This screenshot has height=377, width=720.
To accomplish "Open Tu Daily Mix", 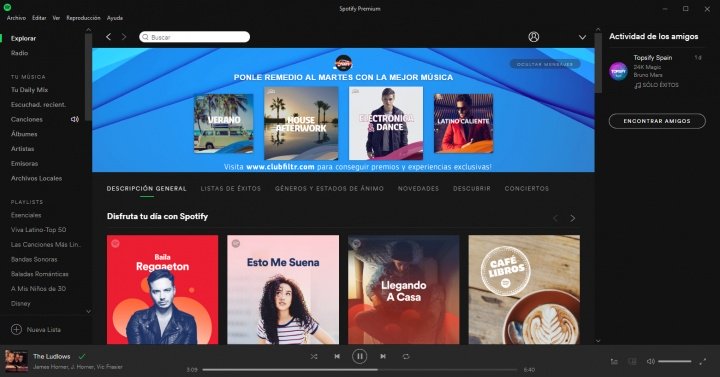I will [29, 90].
